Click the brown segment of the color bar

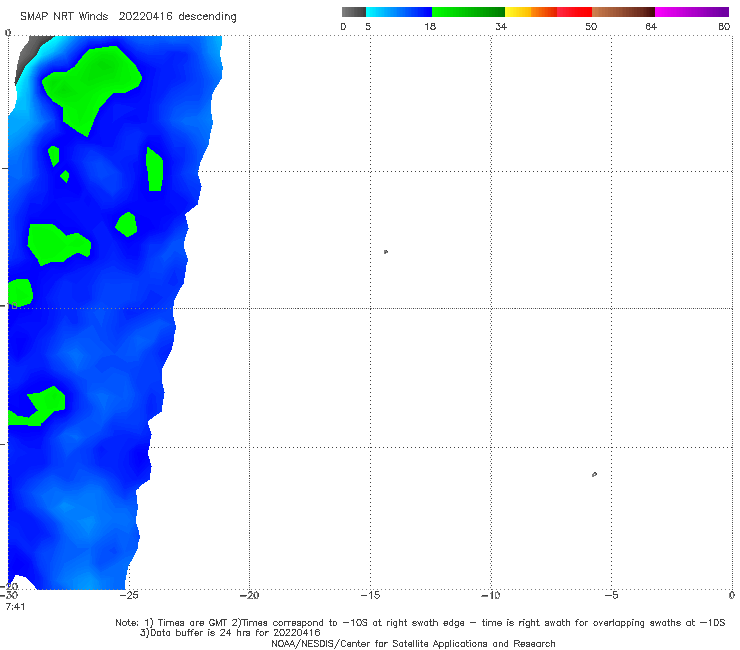(623, 12)
